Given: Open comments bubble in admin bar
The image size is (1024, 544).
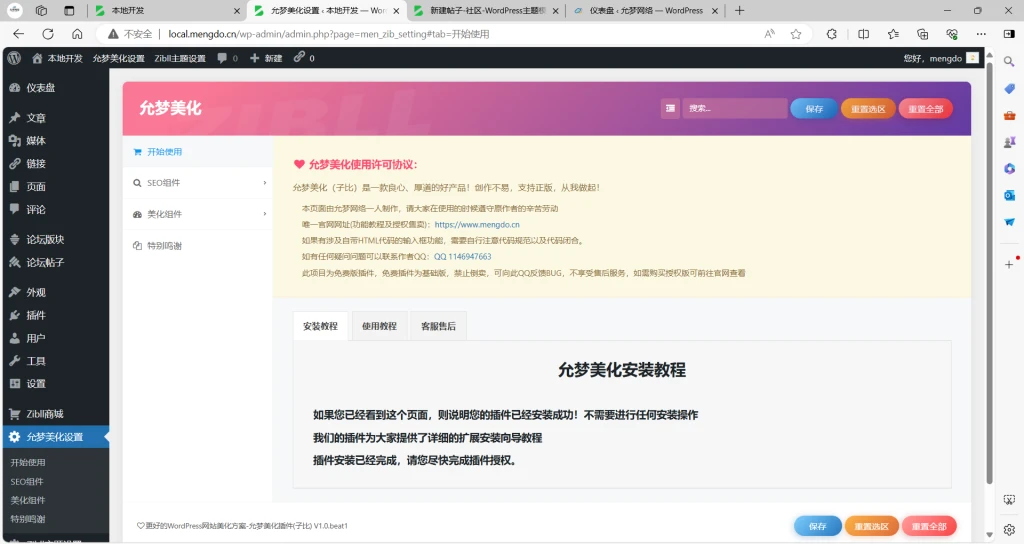Looking at the screenshot, I should [227, 58].
